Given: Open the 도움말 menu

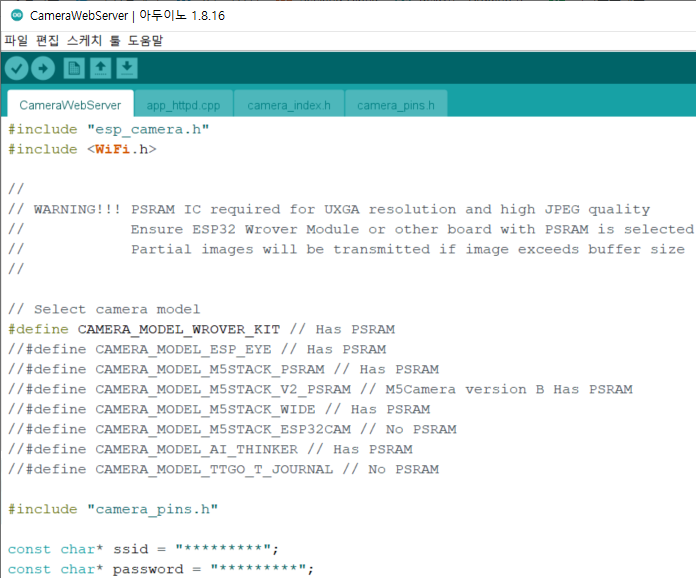Looking at the screenshot, I should 145,41.
